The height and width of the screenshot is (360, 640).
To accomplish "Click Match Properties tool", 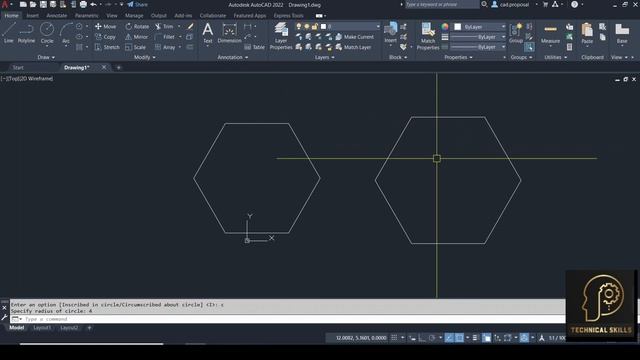I will [x=428, y=36].
